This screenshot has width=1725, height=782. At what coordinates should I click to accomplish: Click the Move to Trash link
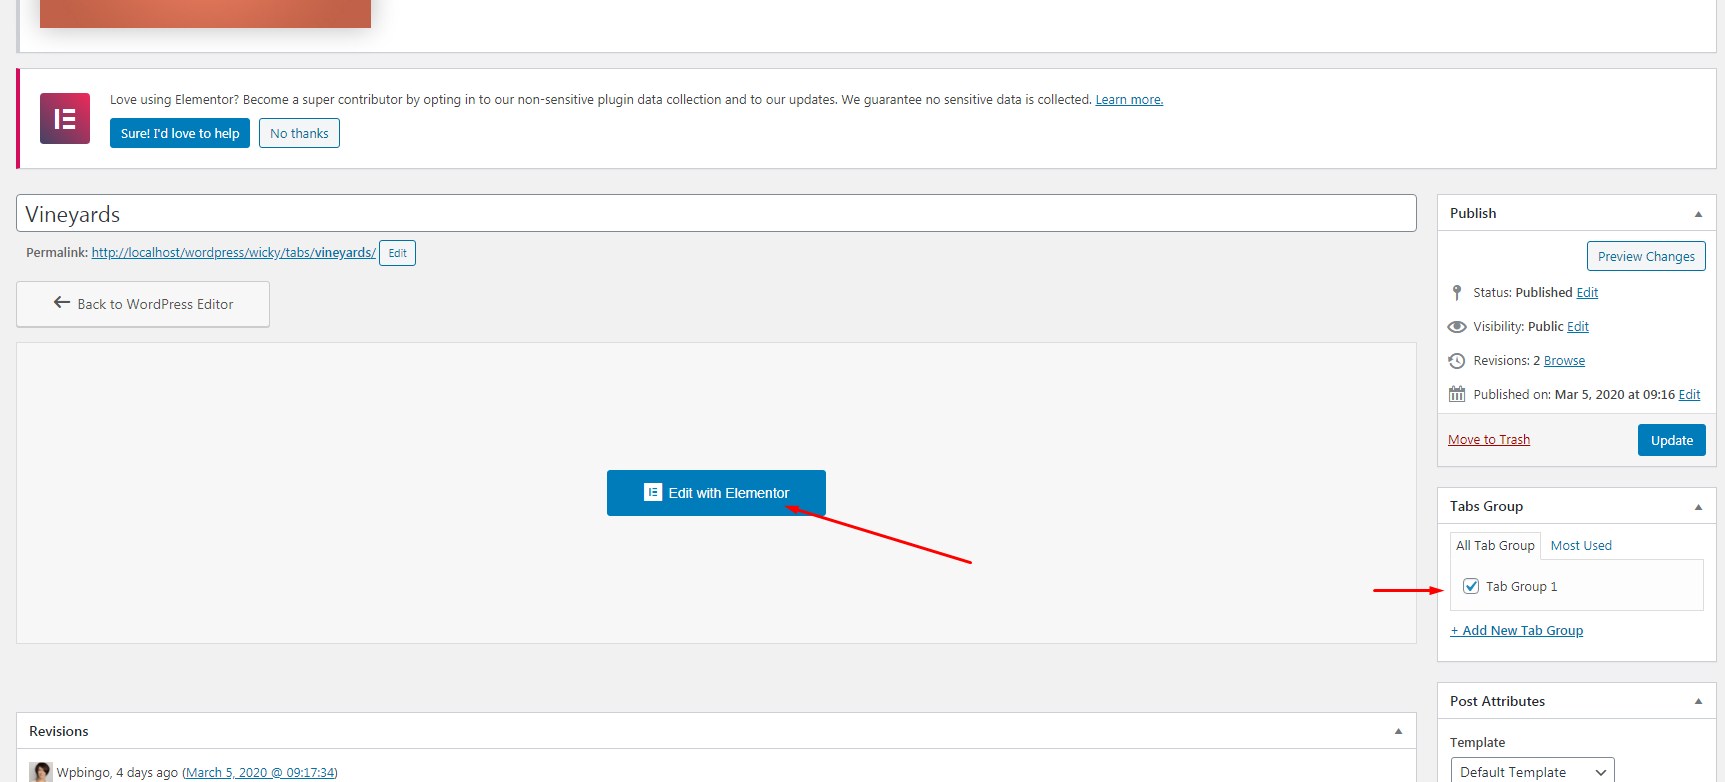(1489, 439)
